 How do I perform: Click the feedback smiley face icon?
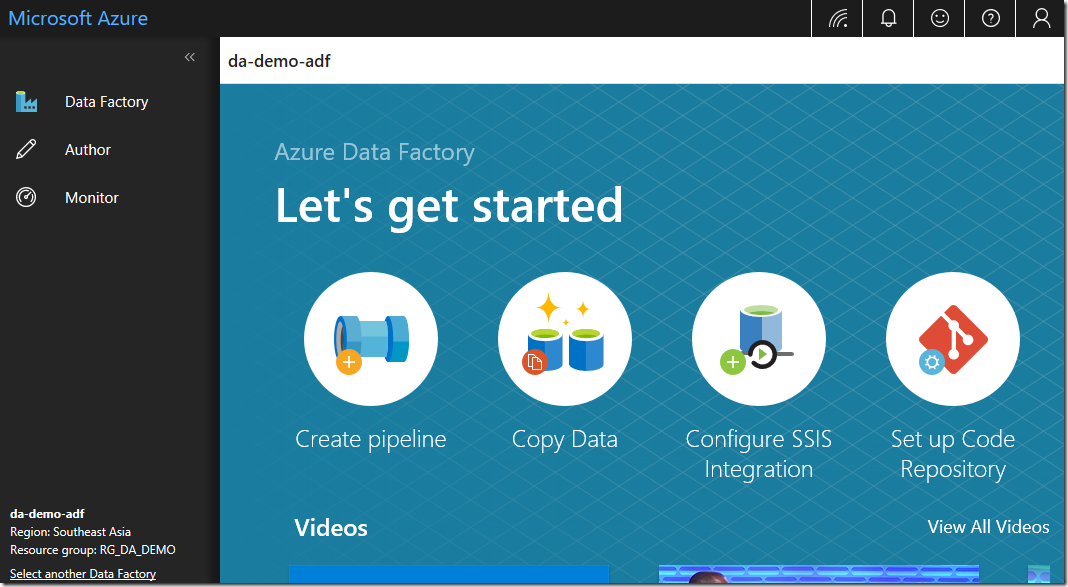pos(939,18)
